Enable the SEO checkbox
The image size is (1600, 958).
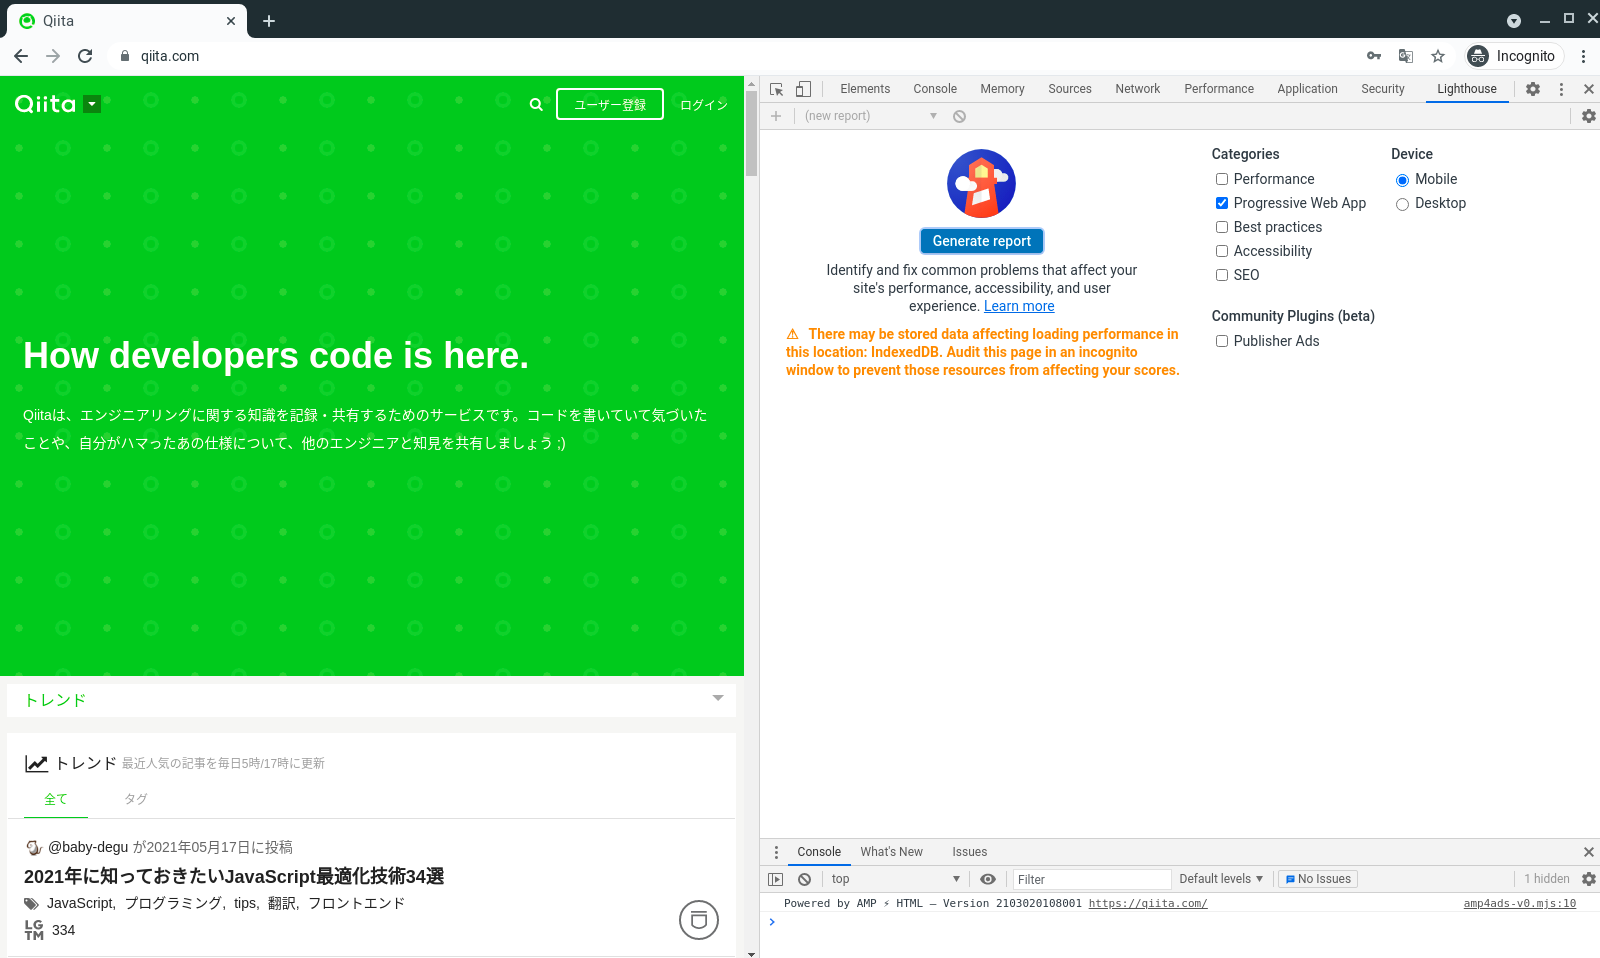[1222, 275]
